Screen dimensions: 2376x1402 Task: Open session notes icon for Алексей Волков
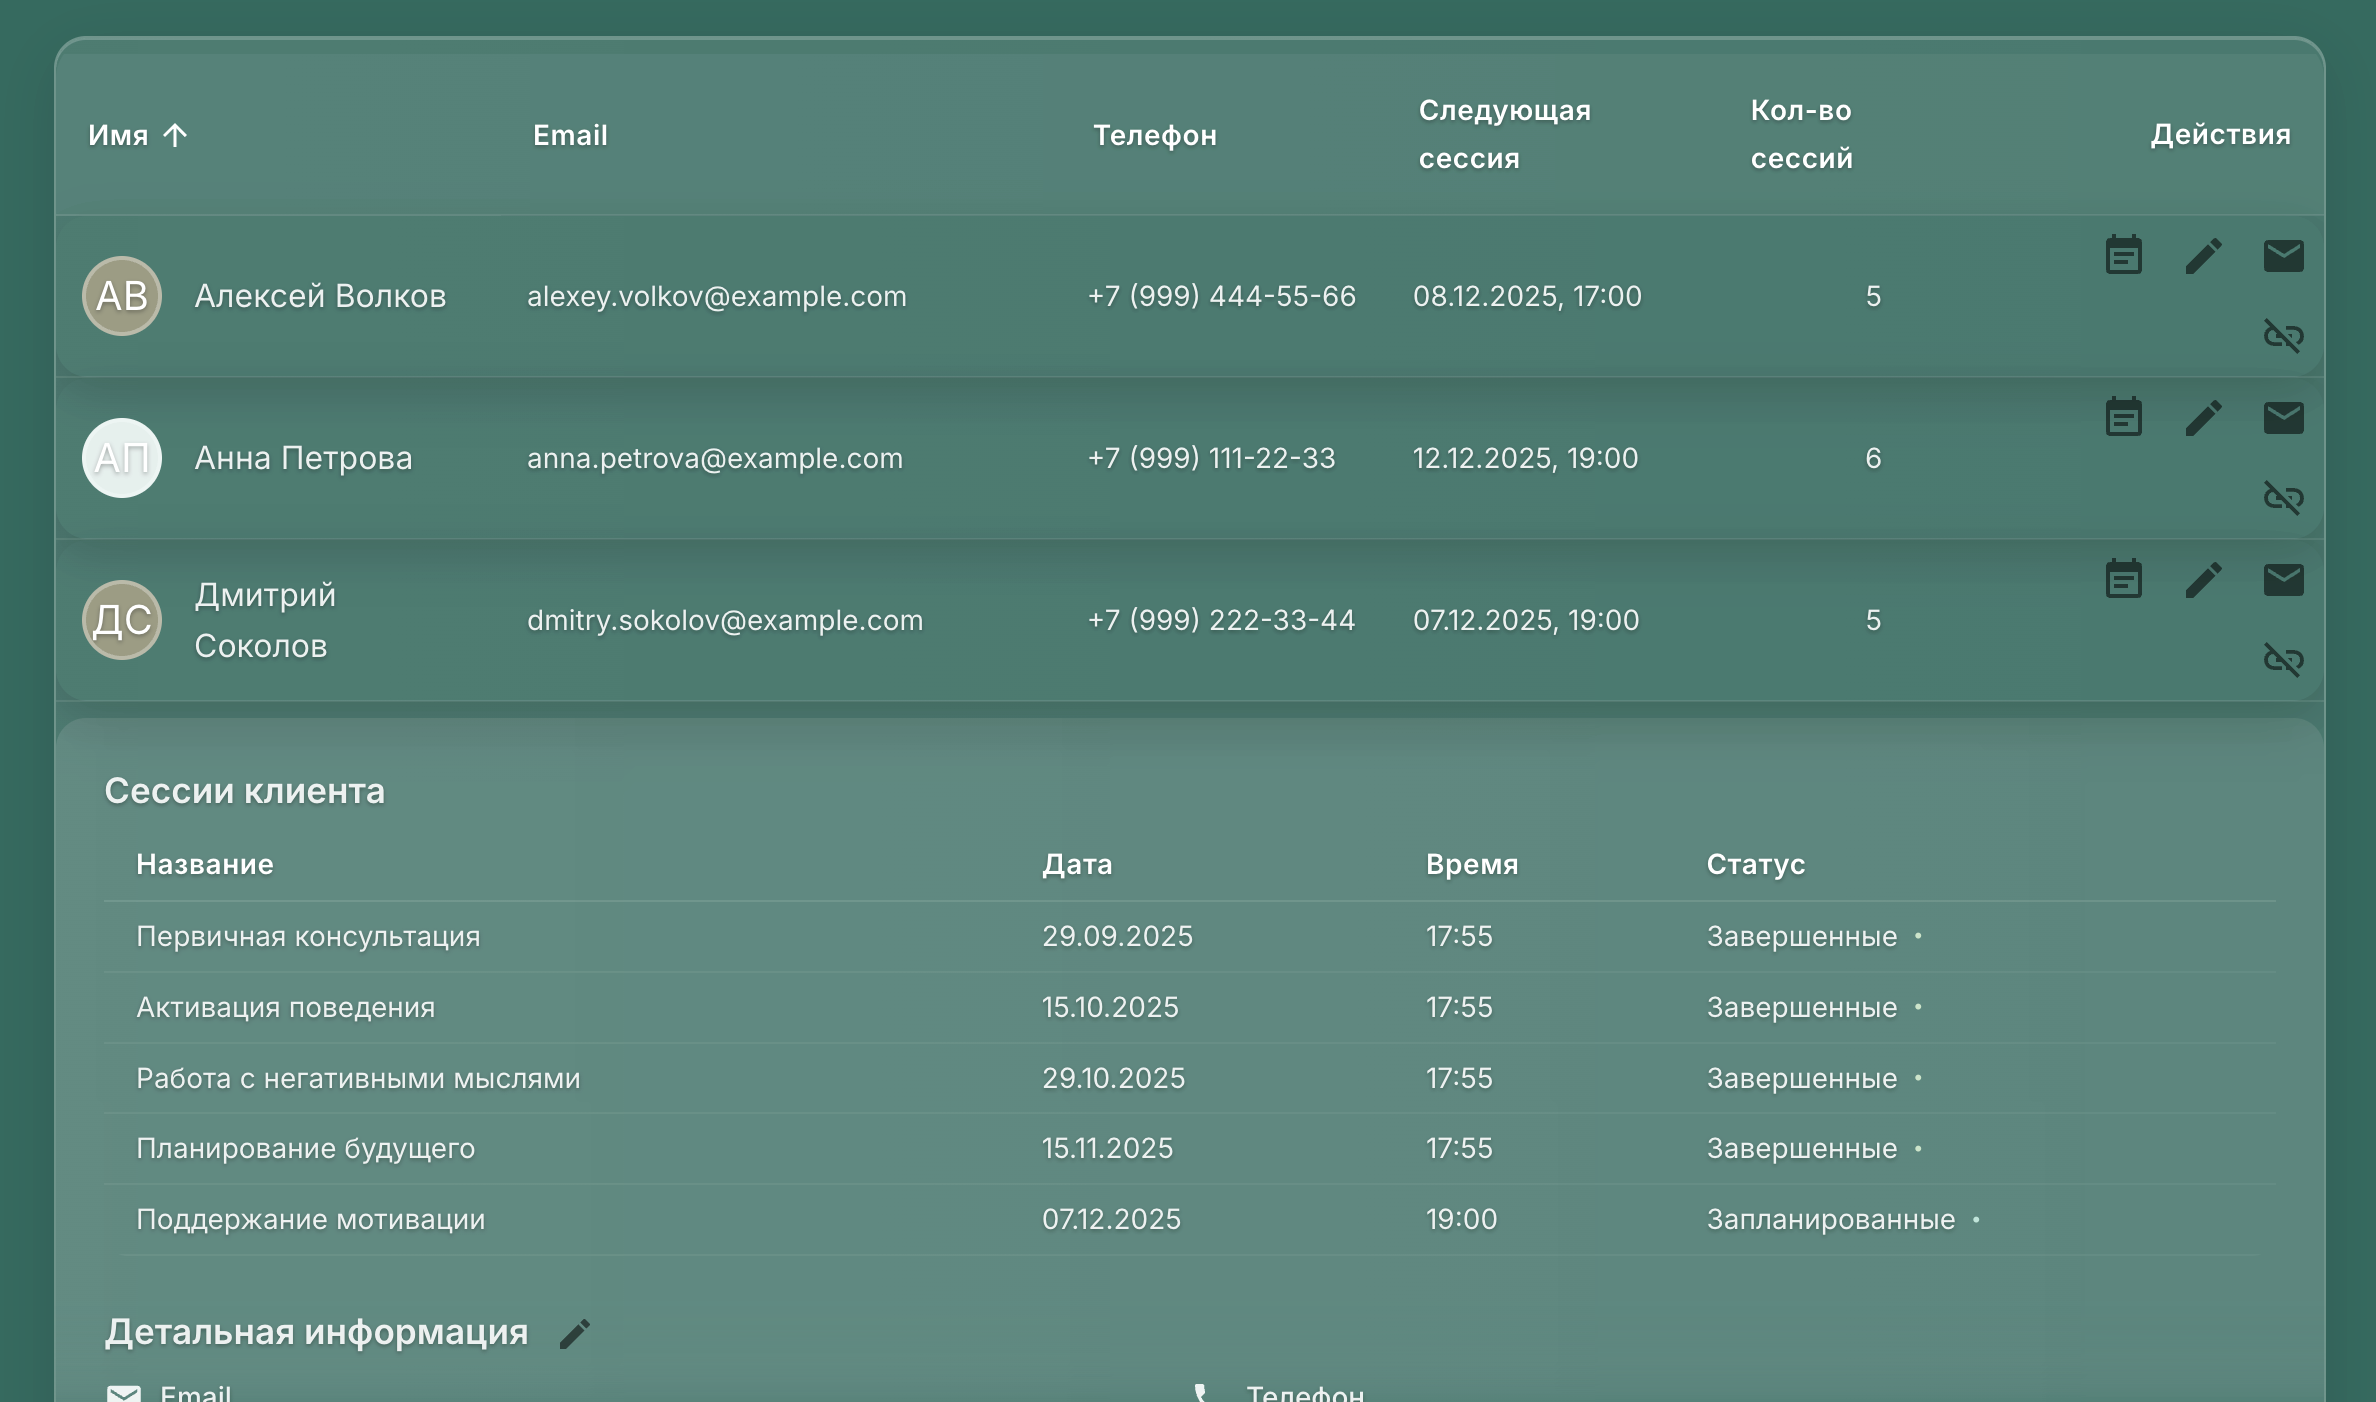[2123, 256]
